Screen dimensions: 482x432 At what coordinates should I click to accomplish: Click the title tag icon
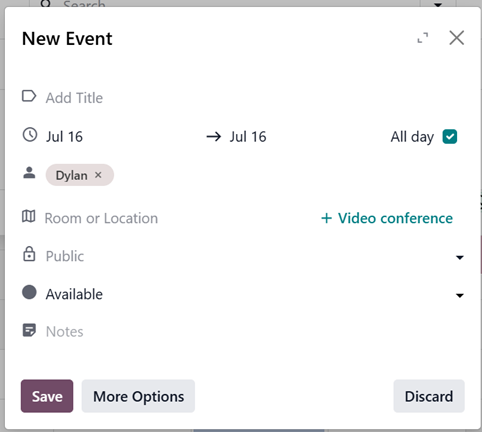click(29, 96)
